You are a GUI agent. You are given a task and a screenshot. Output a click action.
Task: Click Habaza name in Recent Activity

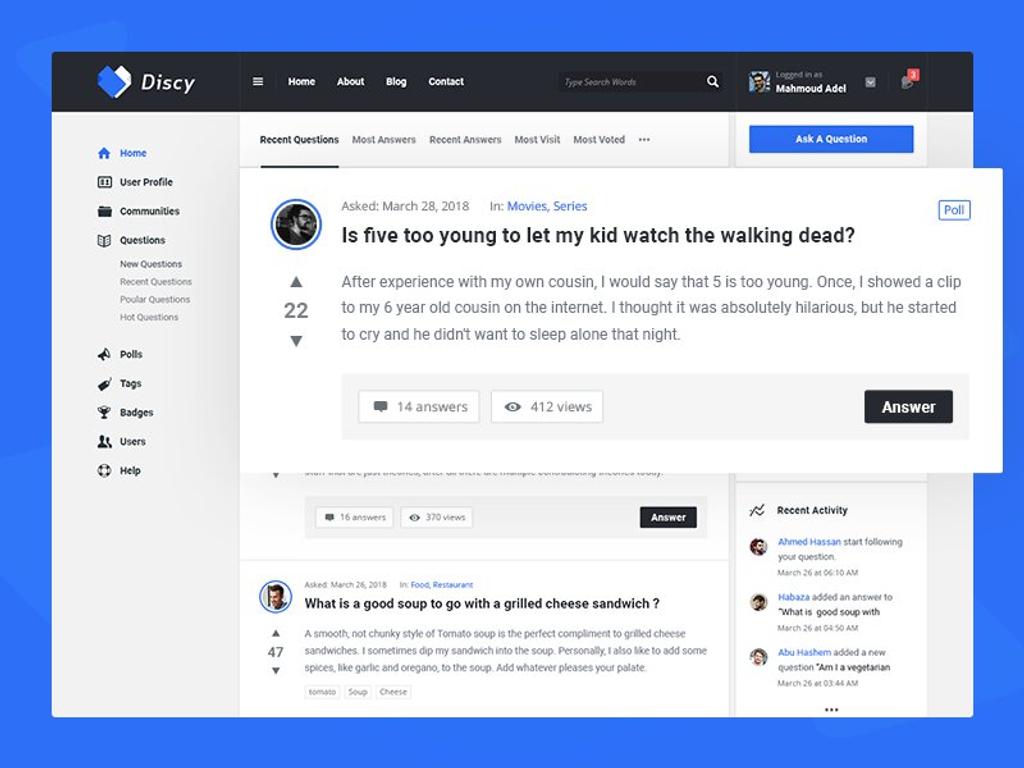click(x=793, y=597)
